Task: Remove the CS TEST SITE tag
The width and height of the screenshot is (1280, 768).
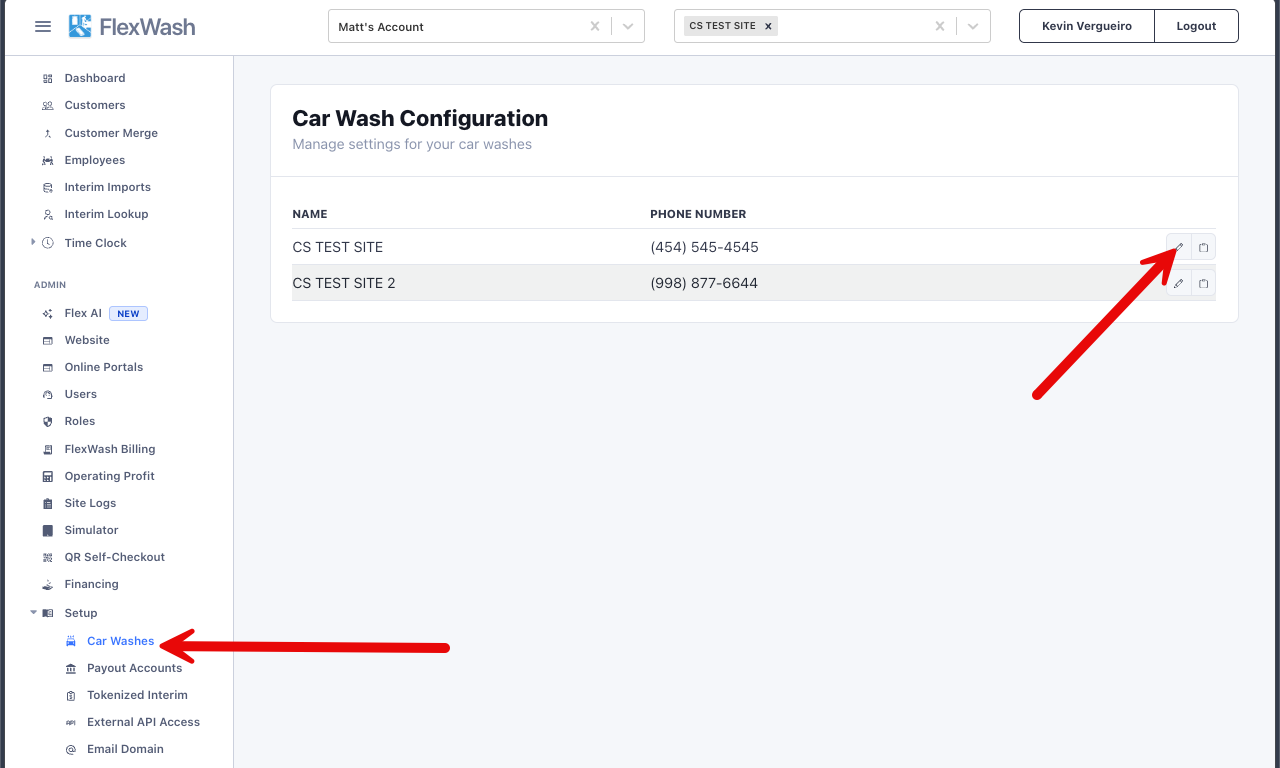Action: (x=768, y=26)
